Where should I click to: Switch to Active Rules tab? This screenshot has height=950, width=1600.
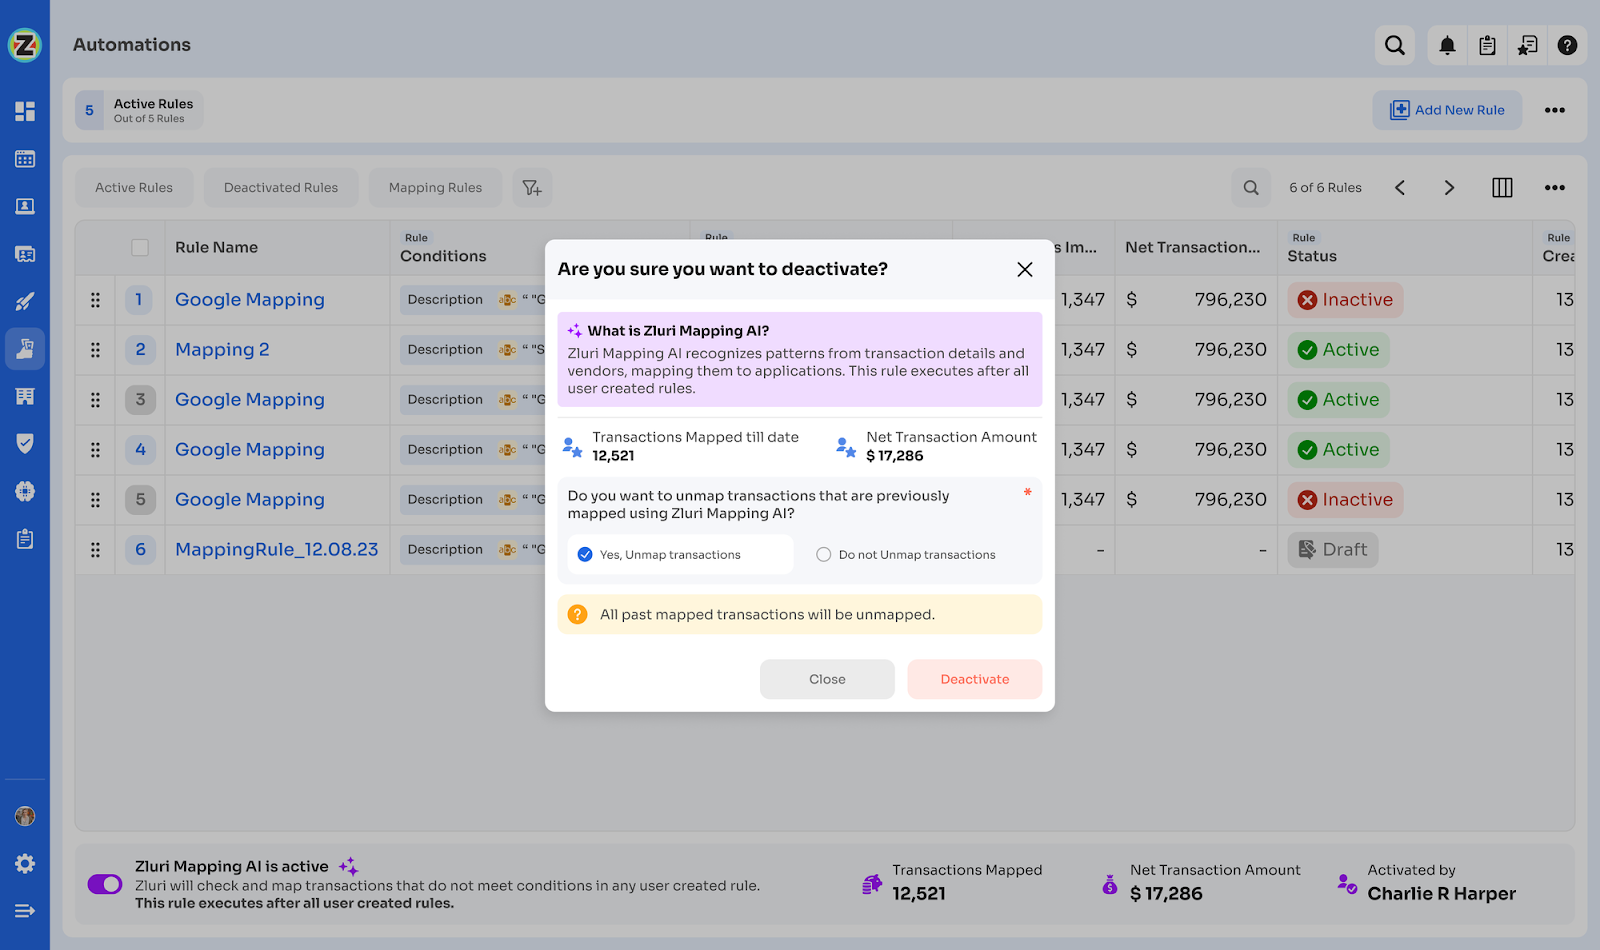134,188
